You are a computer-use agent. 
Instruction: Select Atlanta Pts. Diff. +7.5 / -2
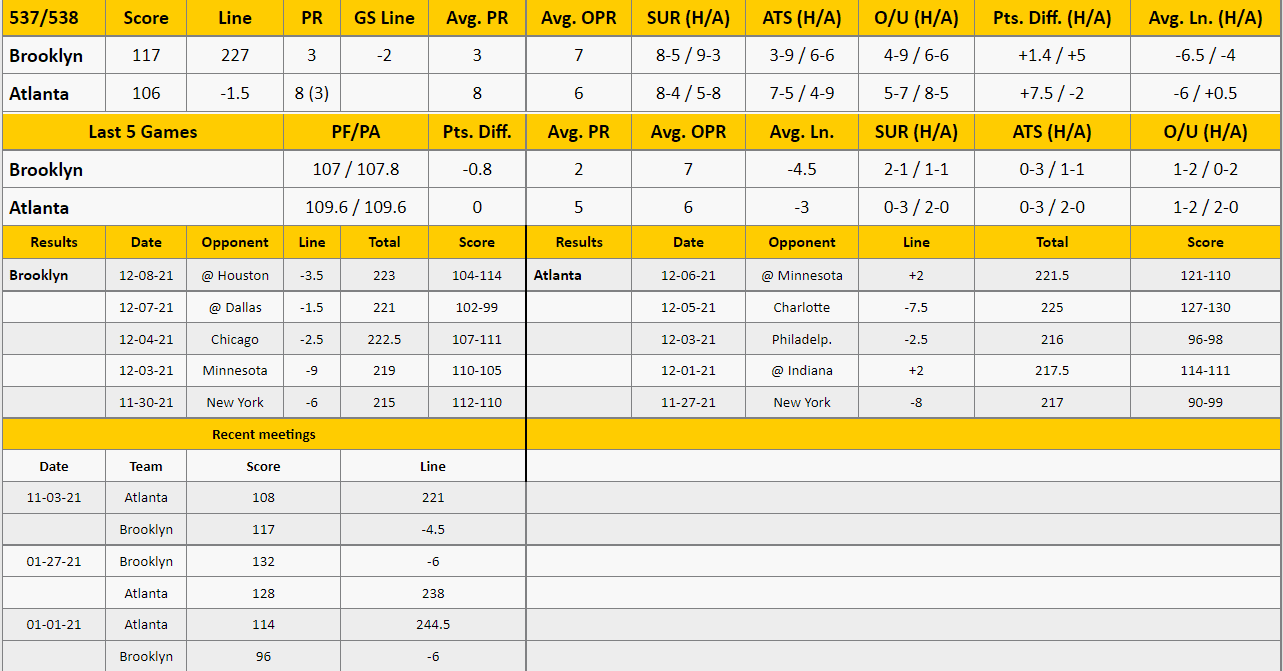click(1052, 93)
